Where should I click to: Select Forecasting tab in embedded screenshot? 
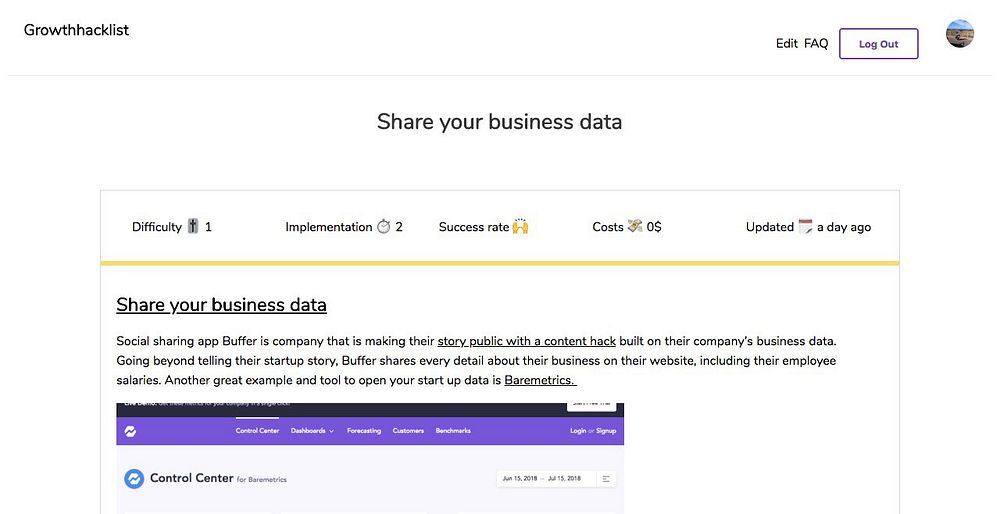point(364,431)
